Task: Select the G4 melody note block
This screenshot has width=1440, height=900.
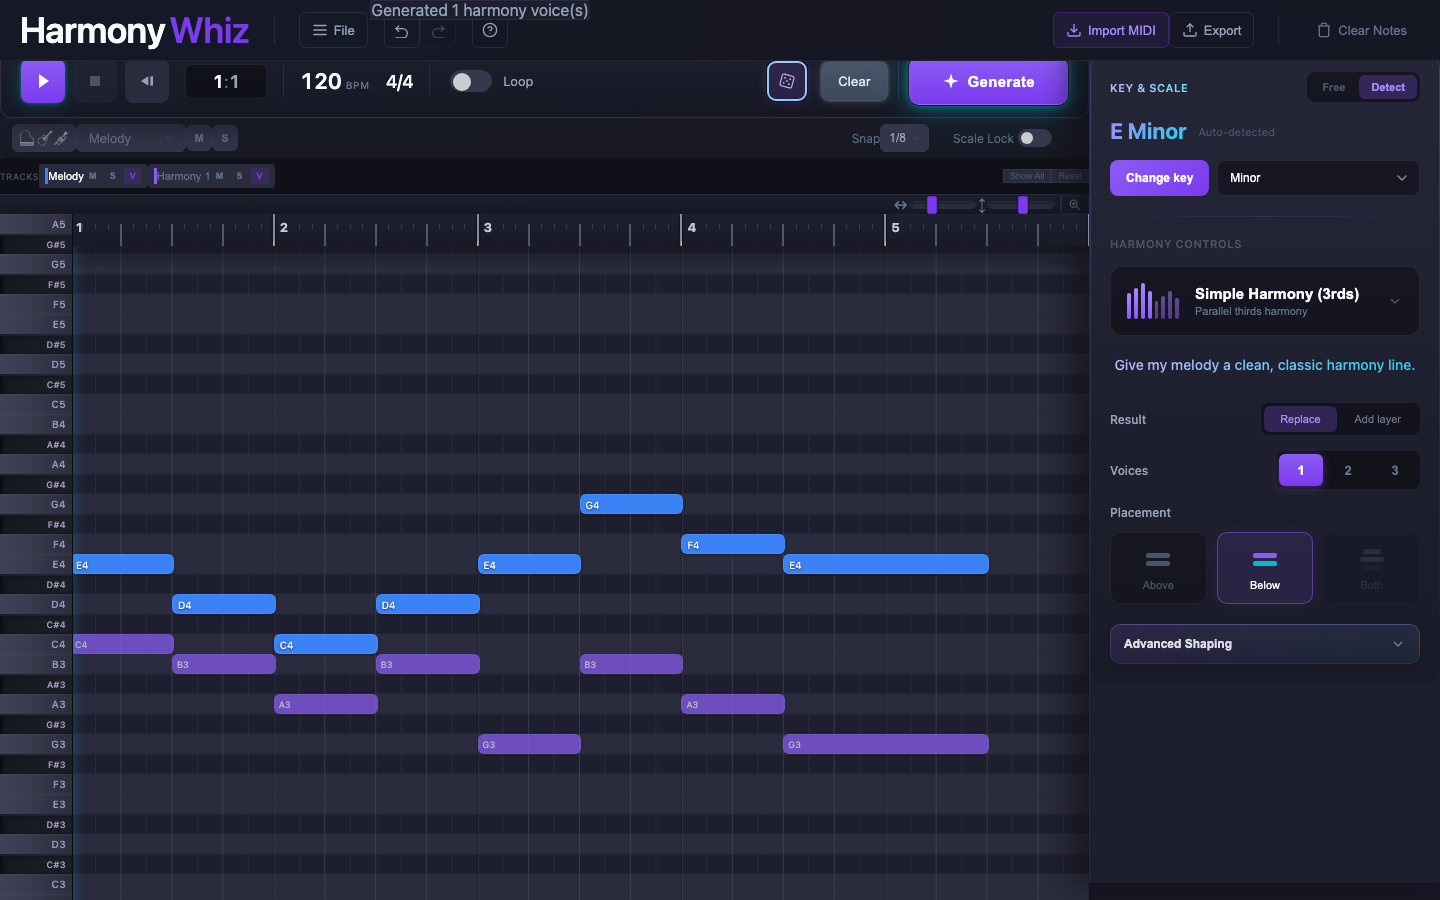Action: pyautogui.click(x=631, y=505)
